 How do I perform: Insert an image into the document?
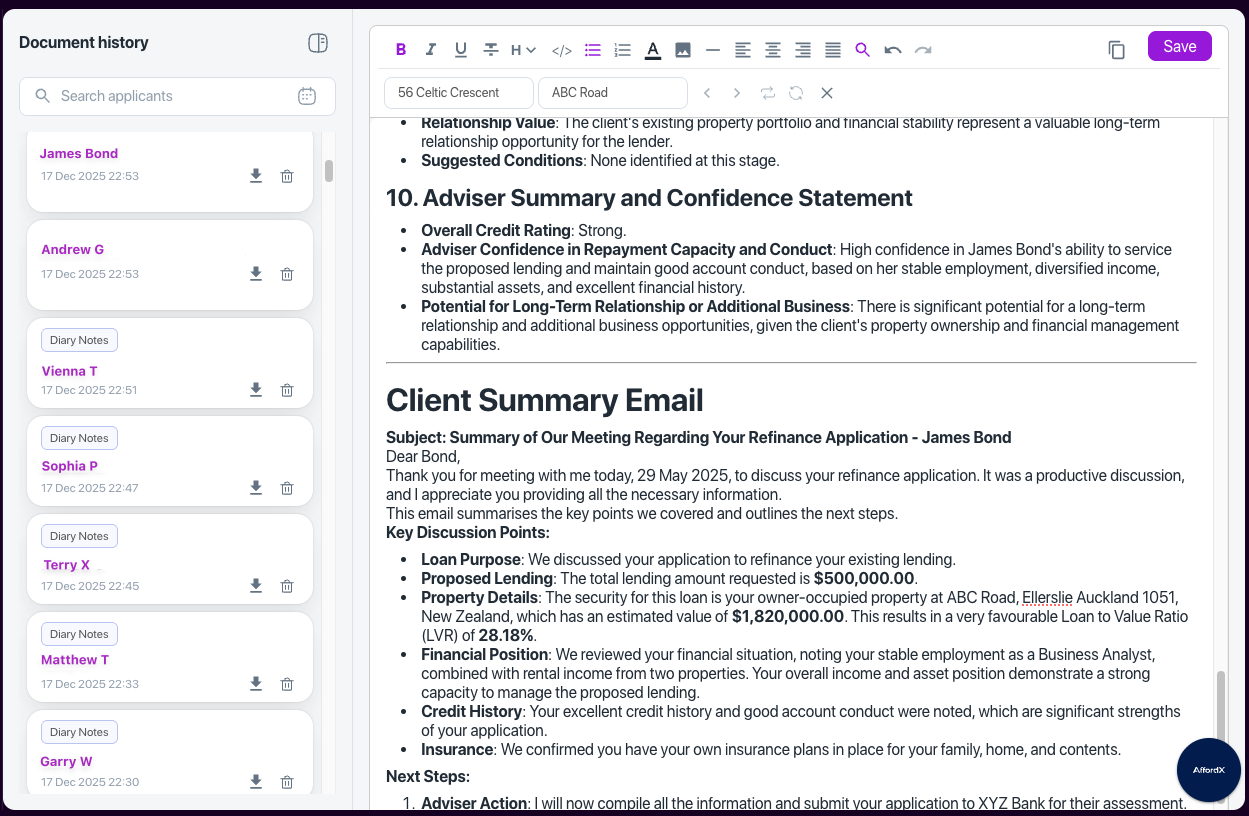683,50
